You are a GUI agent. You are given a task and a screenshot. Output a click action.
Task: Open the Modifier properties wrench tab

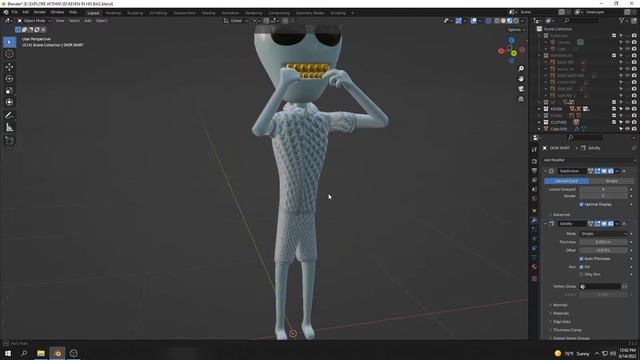coord(534,220)
